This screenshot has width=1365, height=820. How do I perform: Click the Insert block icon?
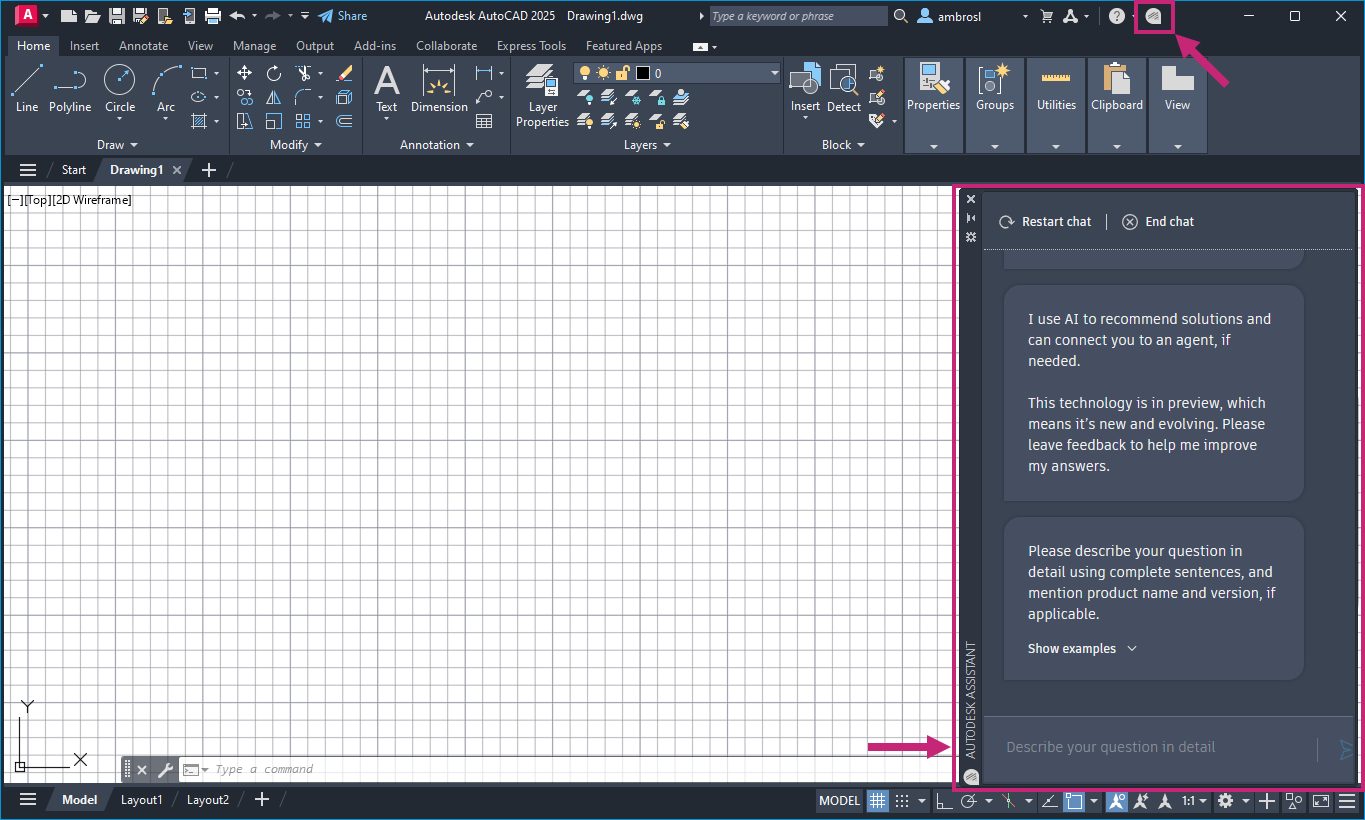(805, 88)
